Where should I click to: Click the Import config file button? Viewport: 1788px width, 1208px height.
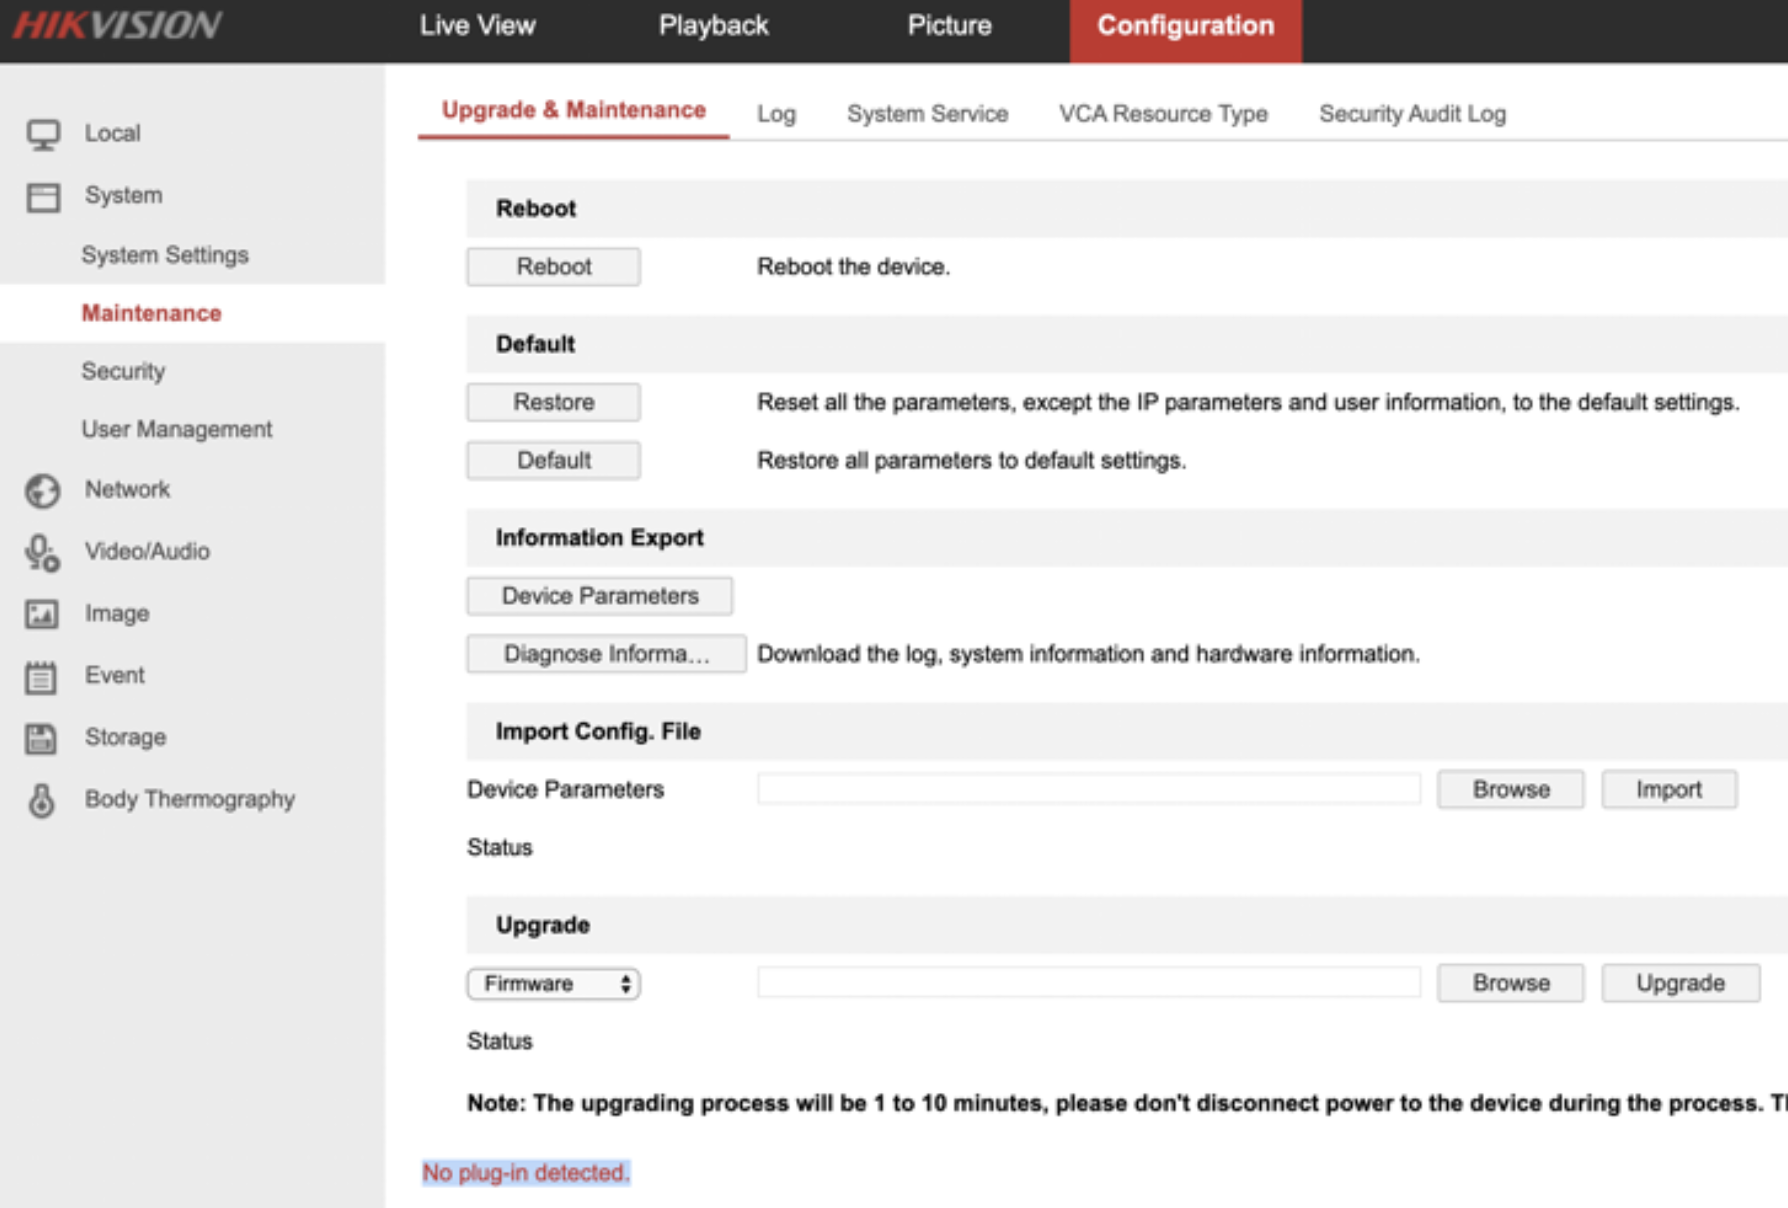(1668, 789)
